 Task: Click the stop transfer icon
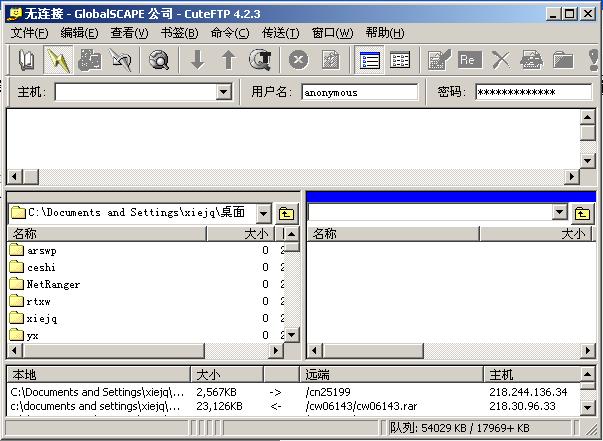[298, 60]
